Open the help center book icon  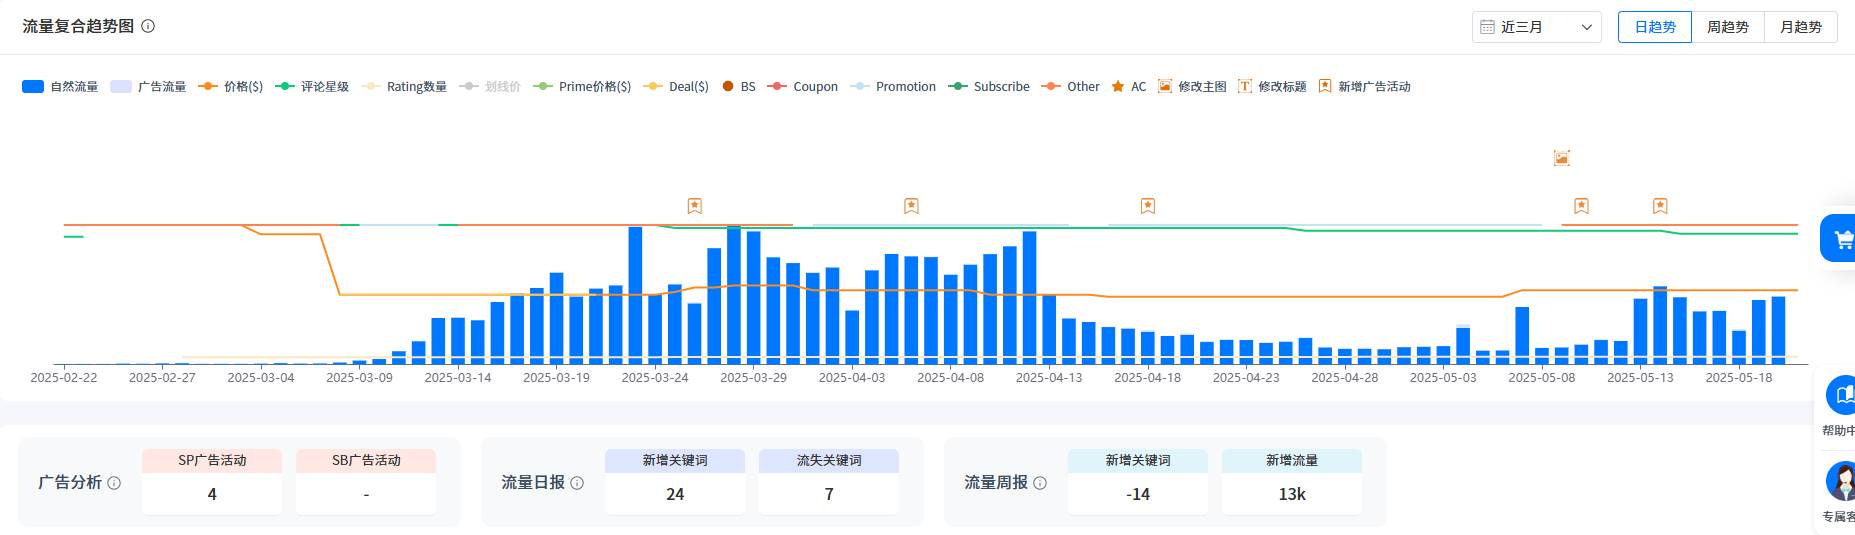pos(1843,395)
